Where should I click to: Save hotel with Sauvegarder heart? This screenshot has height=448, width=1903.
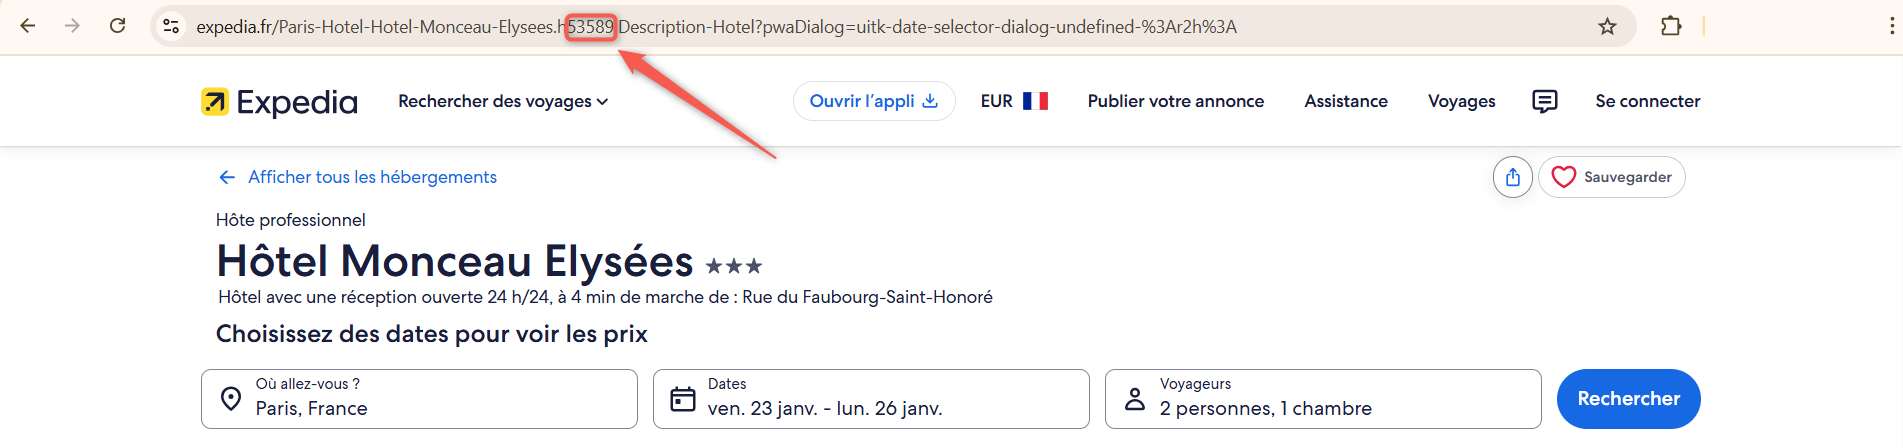click(1611, 177)
